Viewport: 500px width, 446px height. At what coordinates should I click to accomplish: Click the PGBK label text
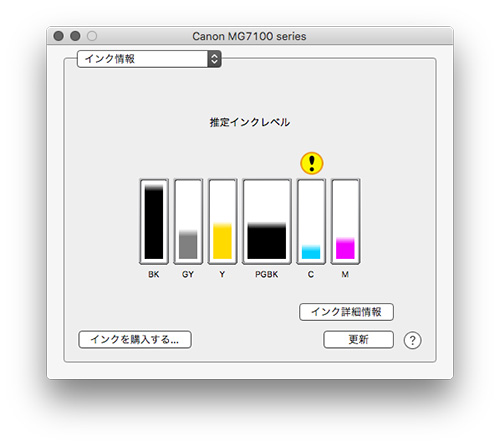point(266,274)
